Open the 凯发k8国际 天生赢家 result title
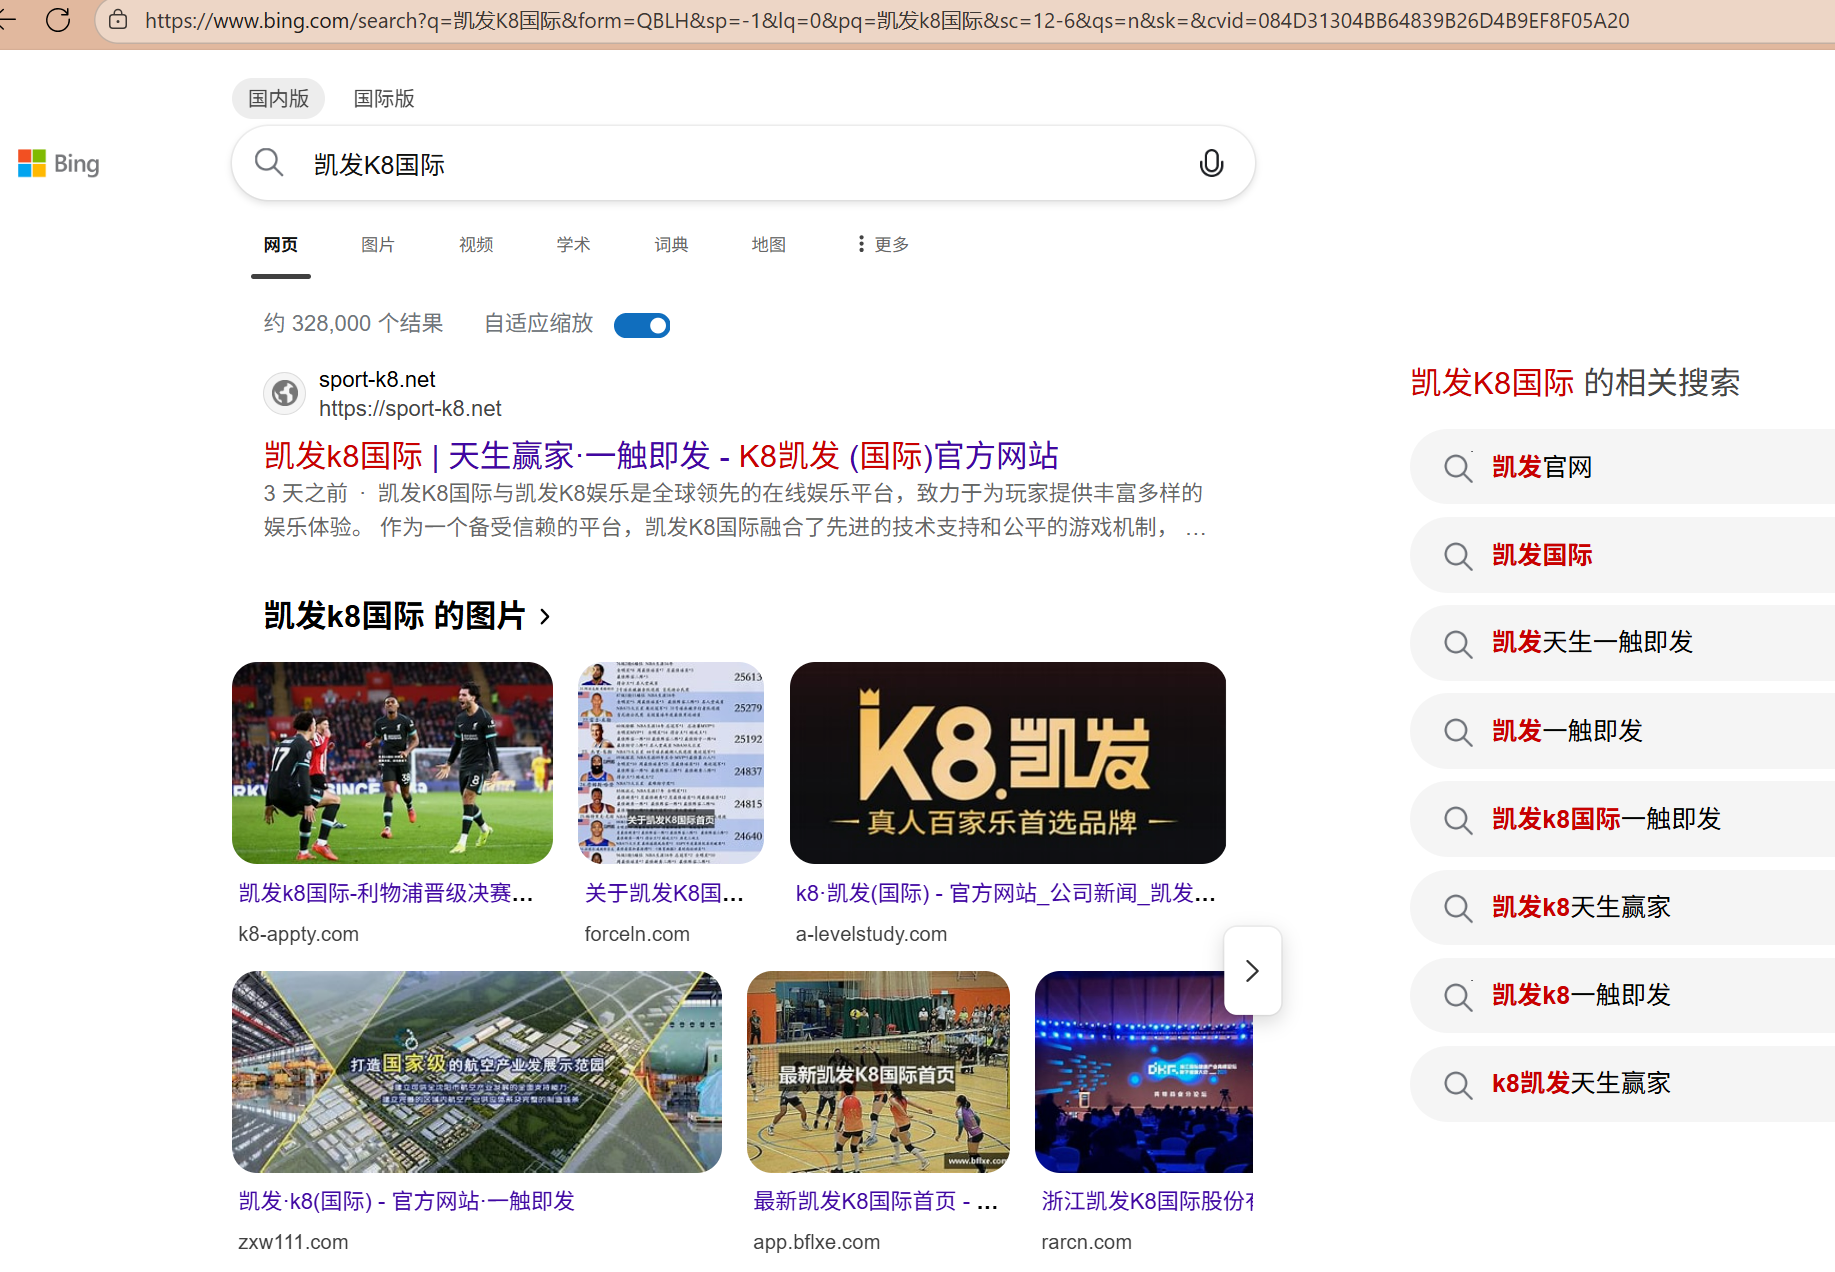Screen dimensions: 1835x1272 point(661,456)
